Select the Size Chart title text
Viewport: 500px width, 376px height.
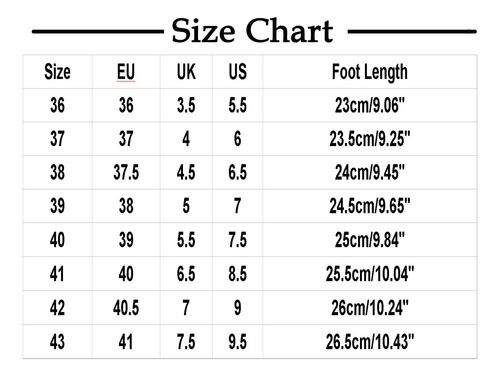click(x=252, y=31)
